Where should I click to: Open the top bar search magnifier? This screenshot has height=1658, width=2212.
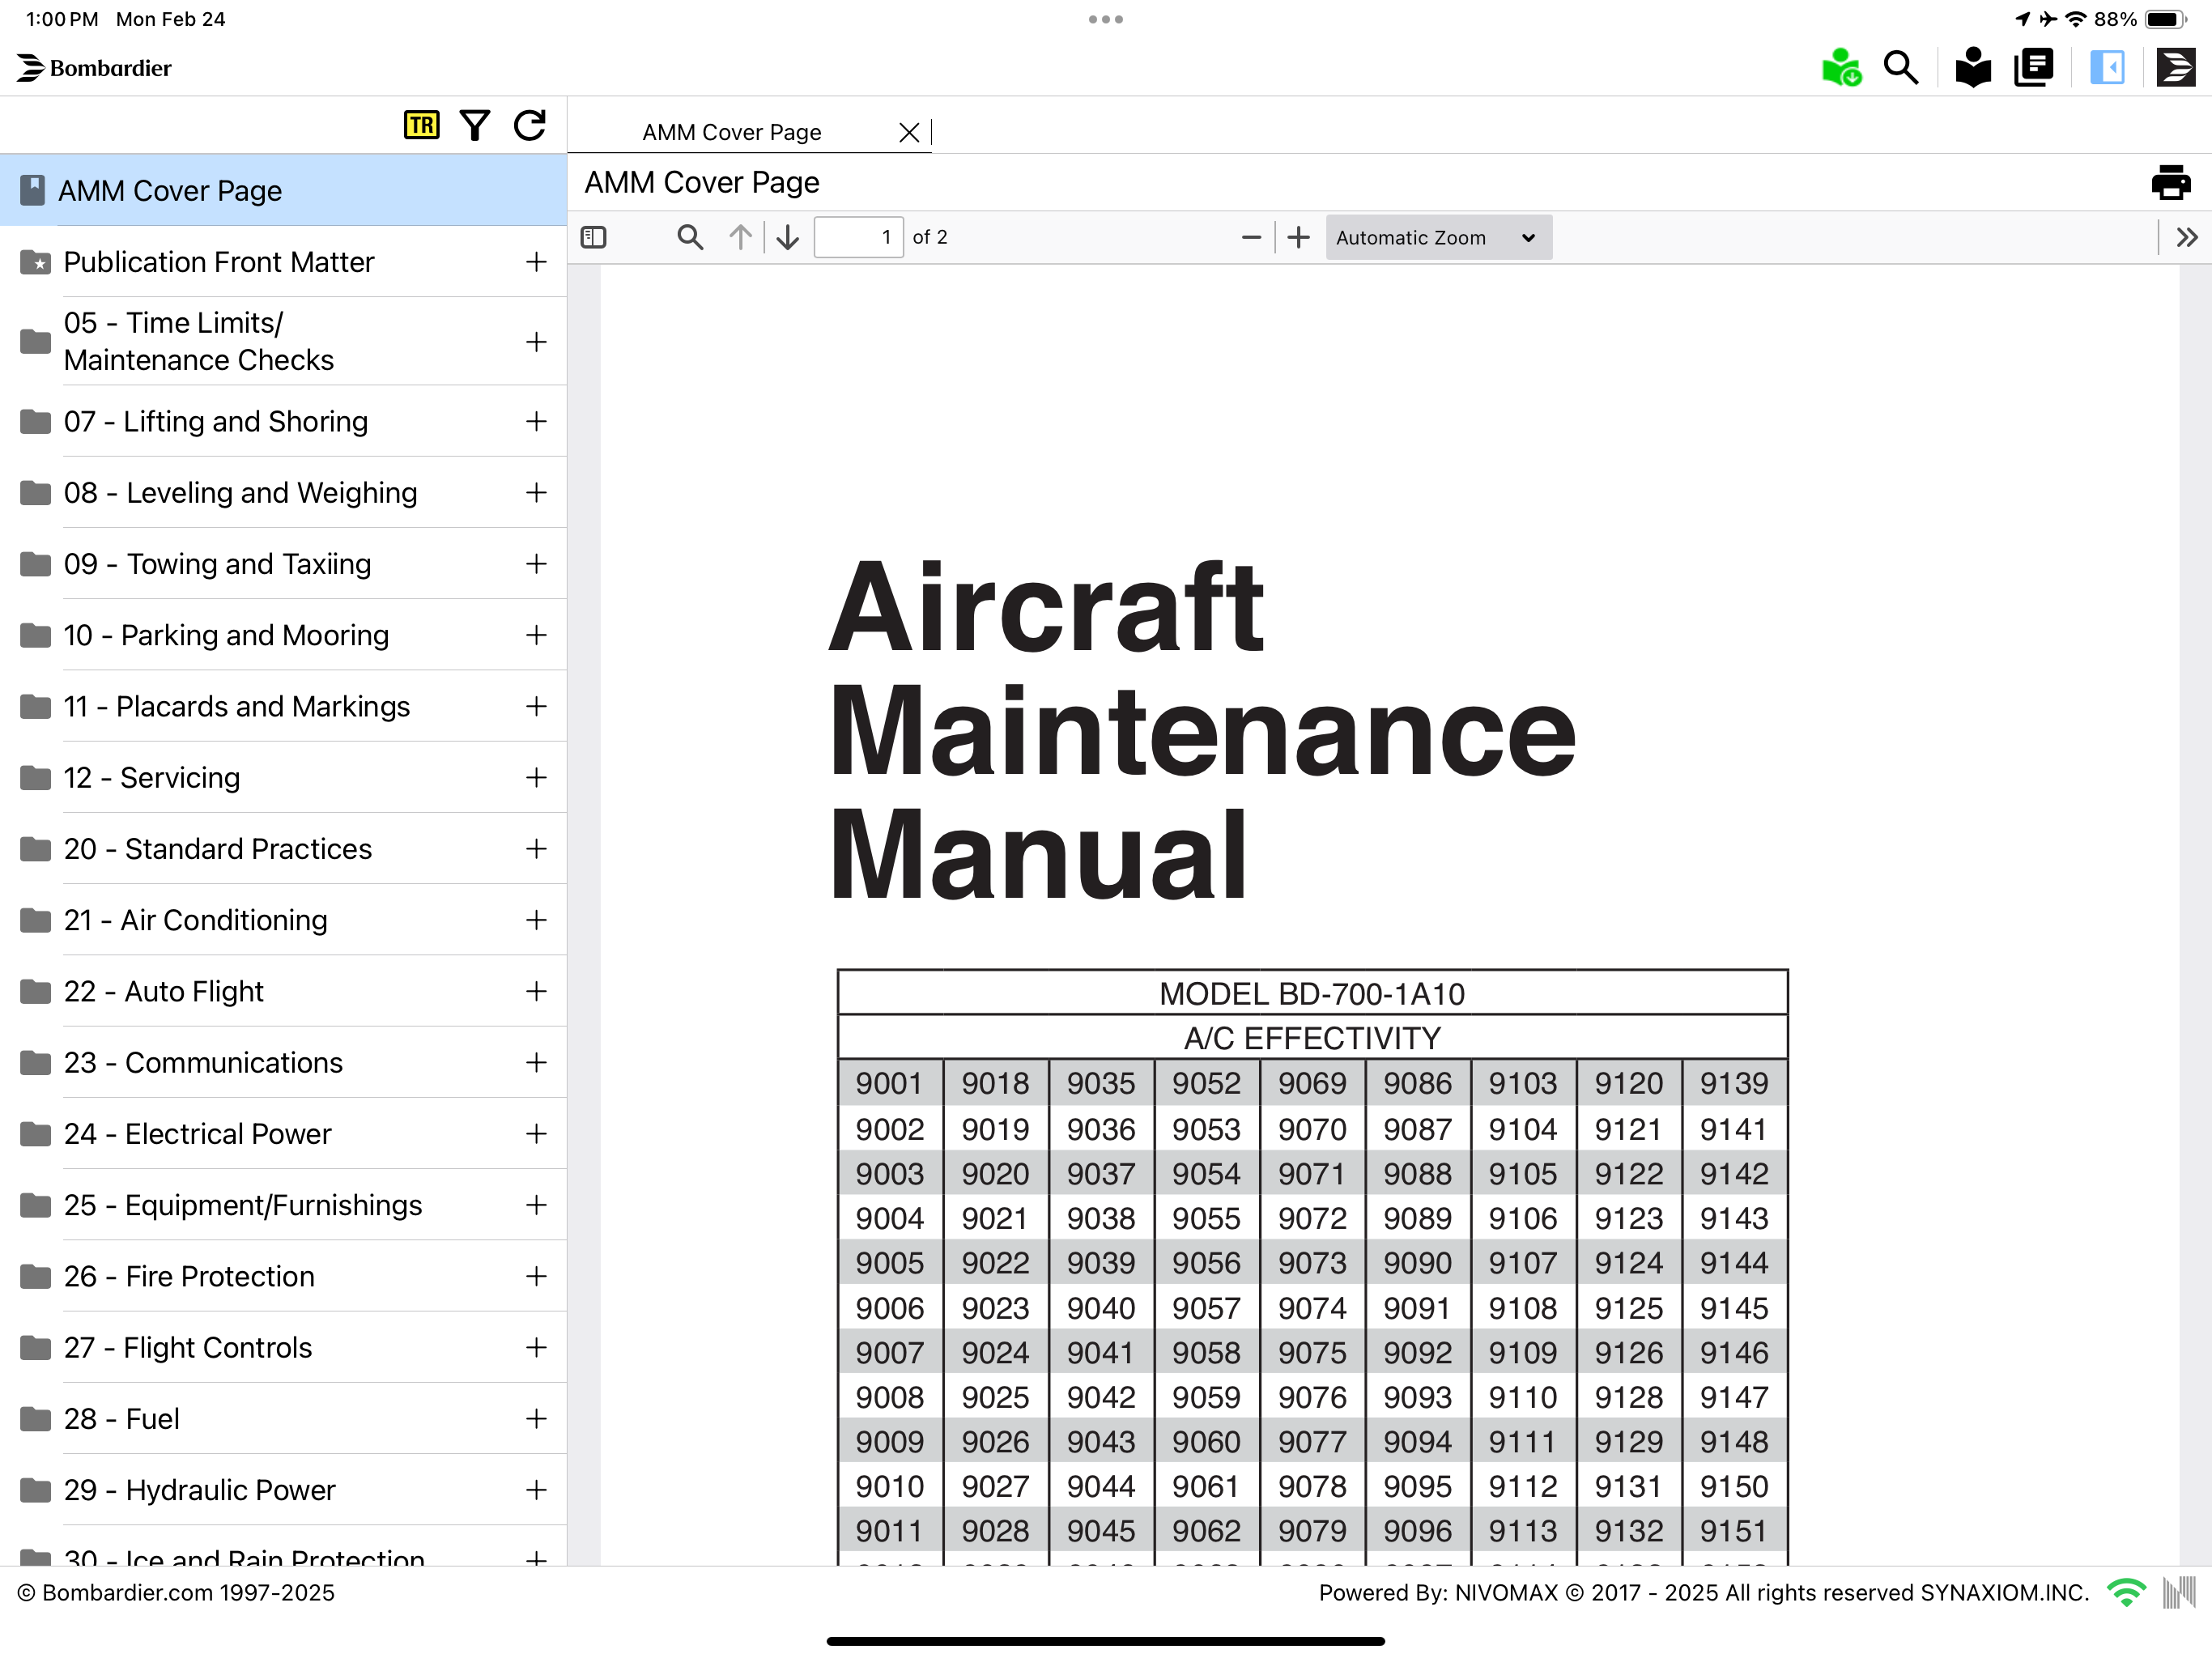(x=1900, y=68)
